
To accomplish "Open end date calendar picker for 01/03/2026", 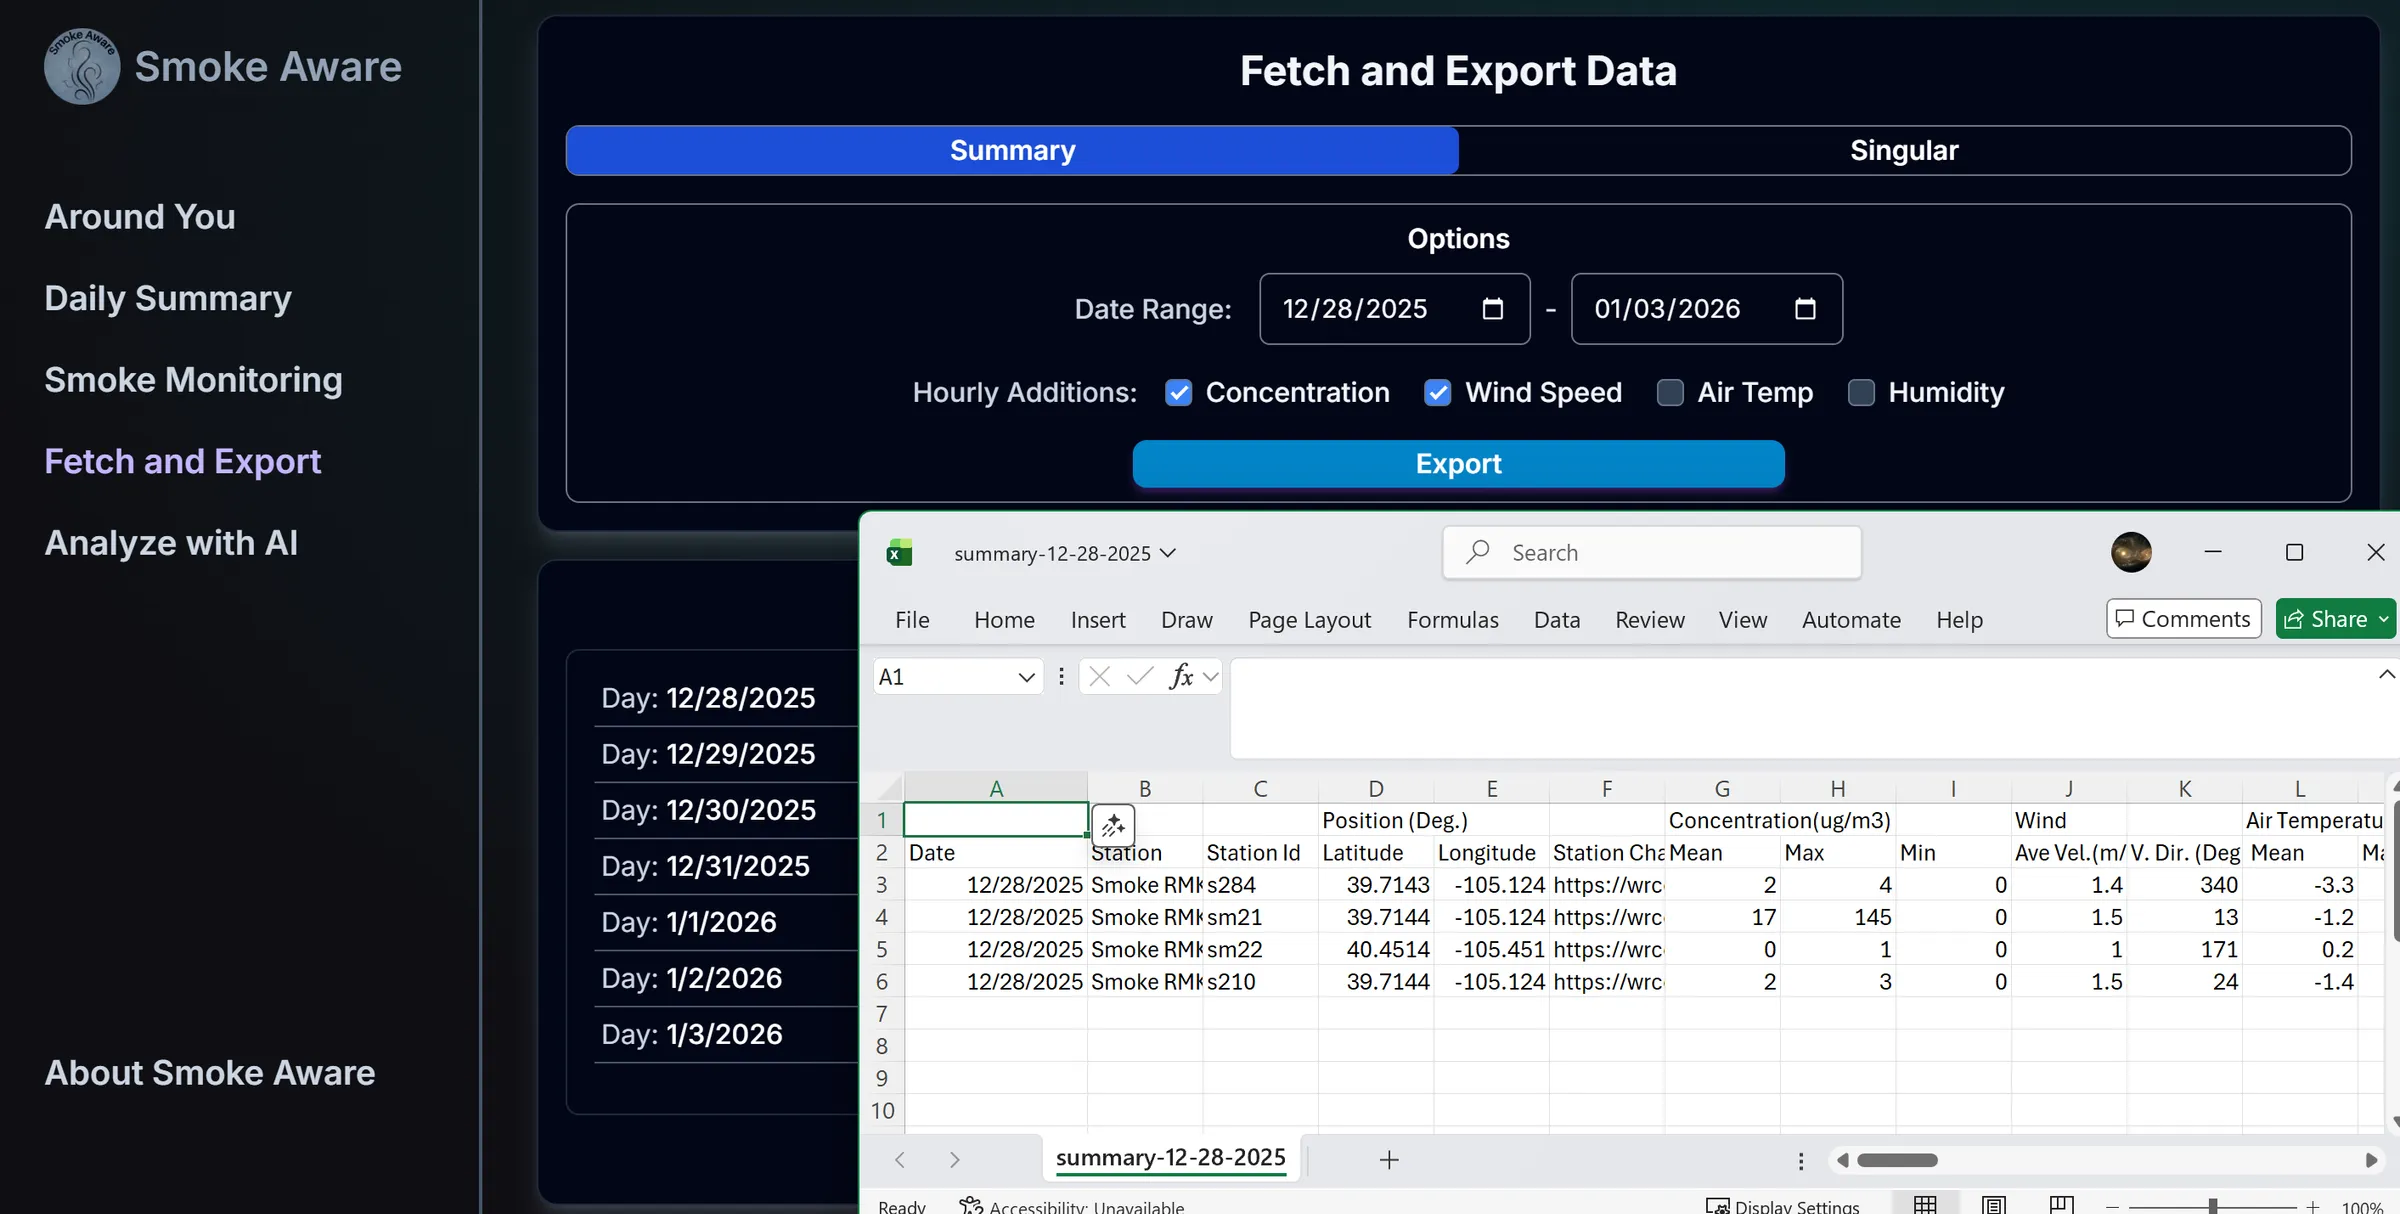I will (x=1805, y=309).
